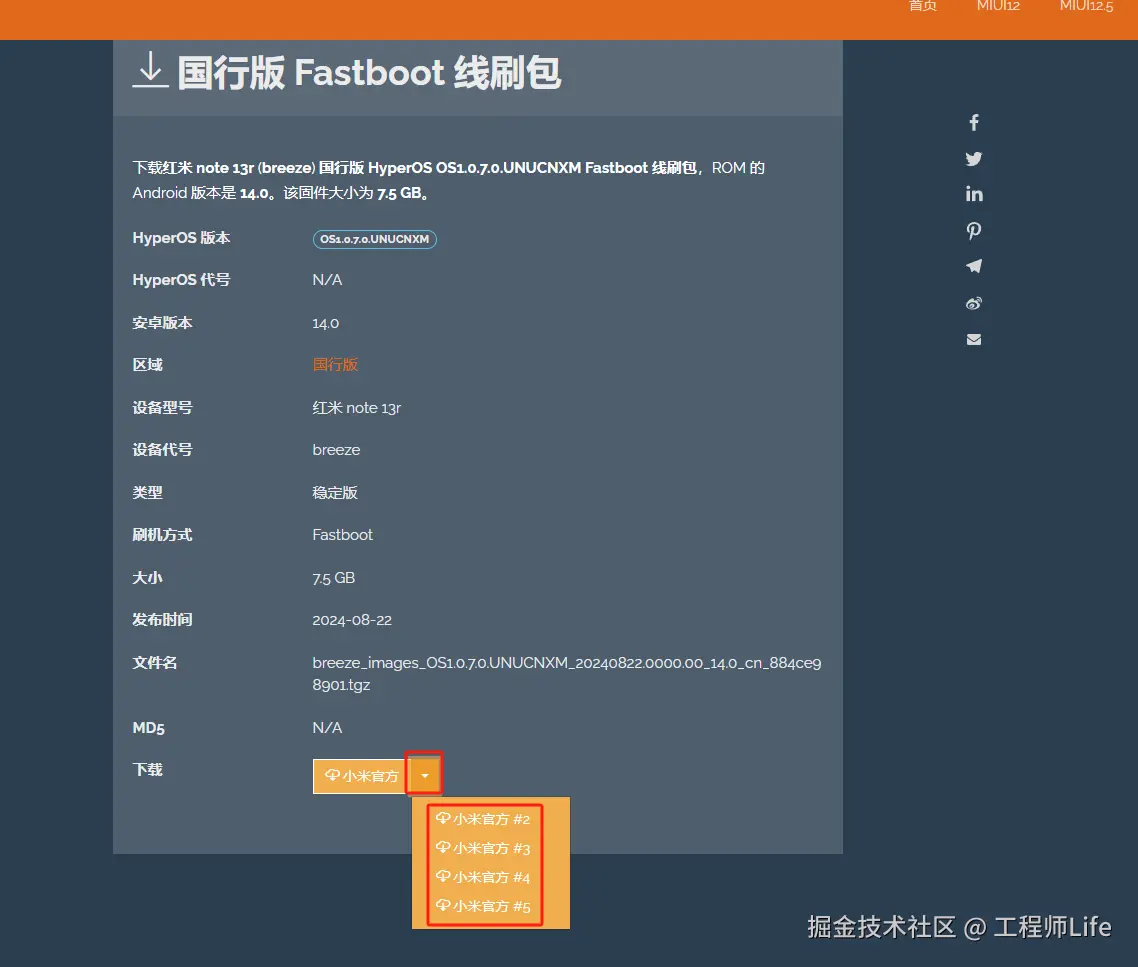This screenshot has width=1138, height=967.
Task: Share page via LinkedIn icon
Action: 974,194
